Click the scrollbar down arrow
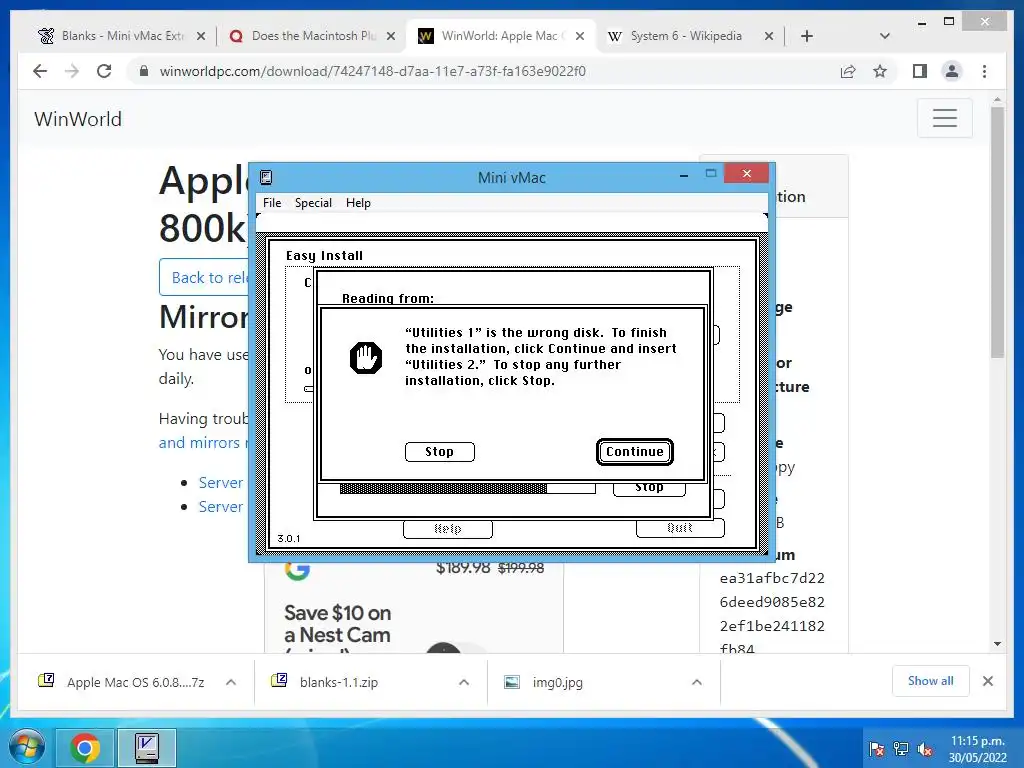Viewport: 1024px width, 768px height. [997, 644]
